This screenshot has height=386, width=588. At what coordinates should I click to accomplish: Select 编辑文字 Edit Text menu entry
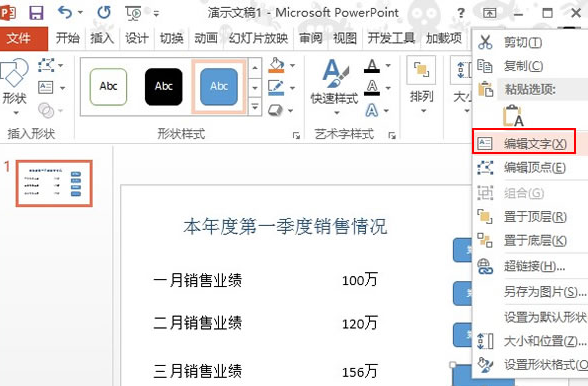coord(530,143)
